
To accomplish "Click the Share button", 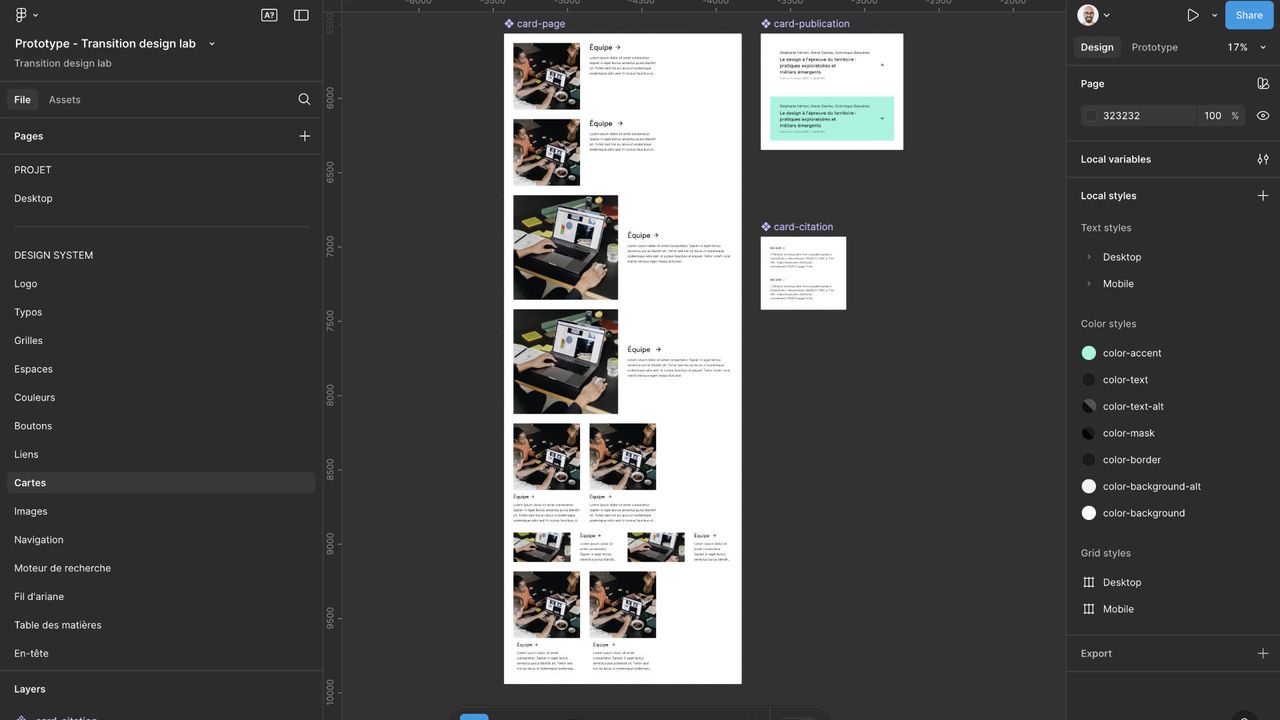I will tap(1249, 15).
